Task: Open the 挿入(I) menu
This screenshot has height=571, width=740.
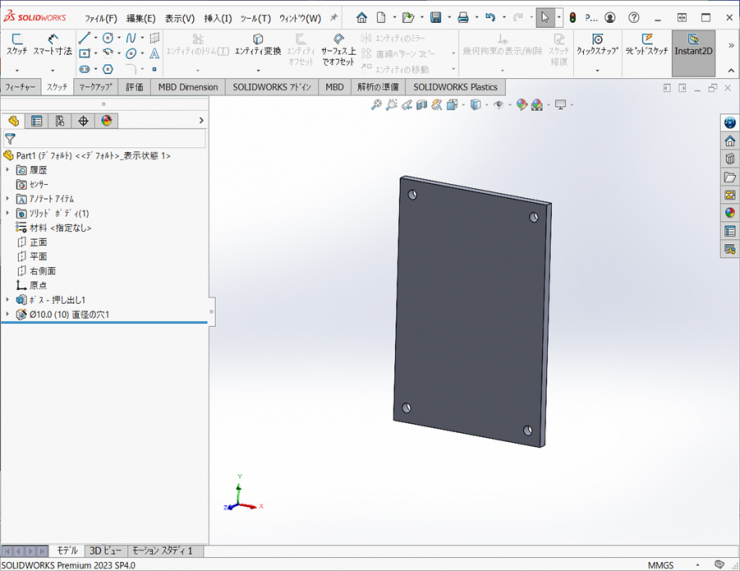Action: click(x=217, y=18)
